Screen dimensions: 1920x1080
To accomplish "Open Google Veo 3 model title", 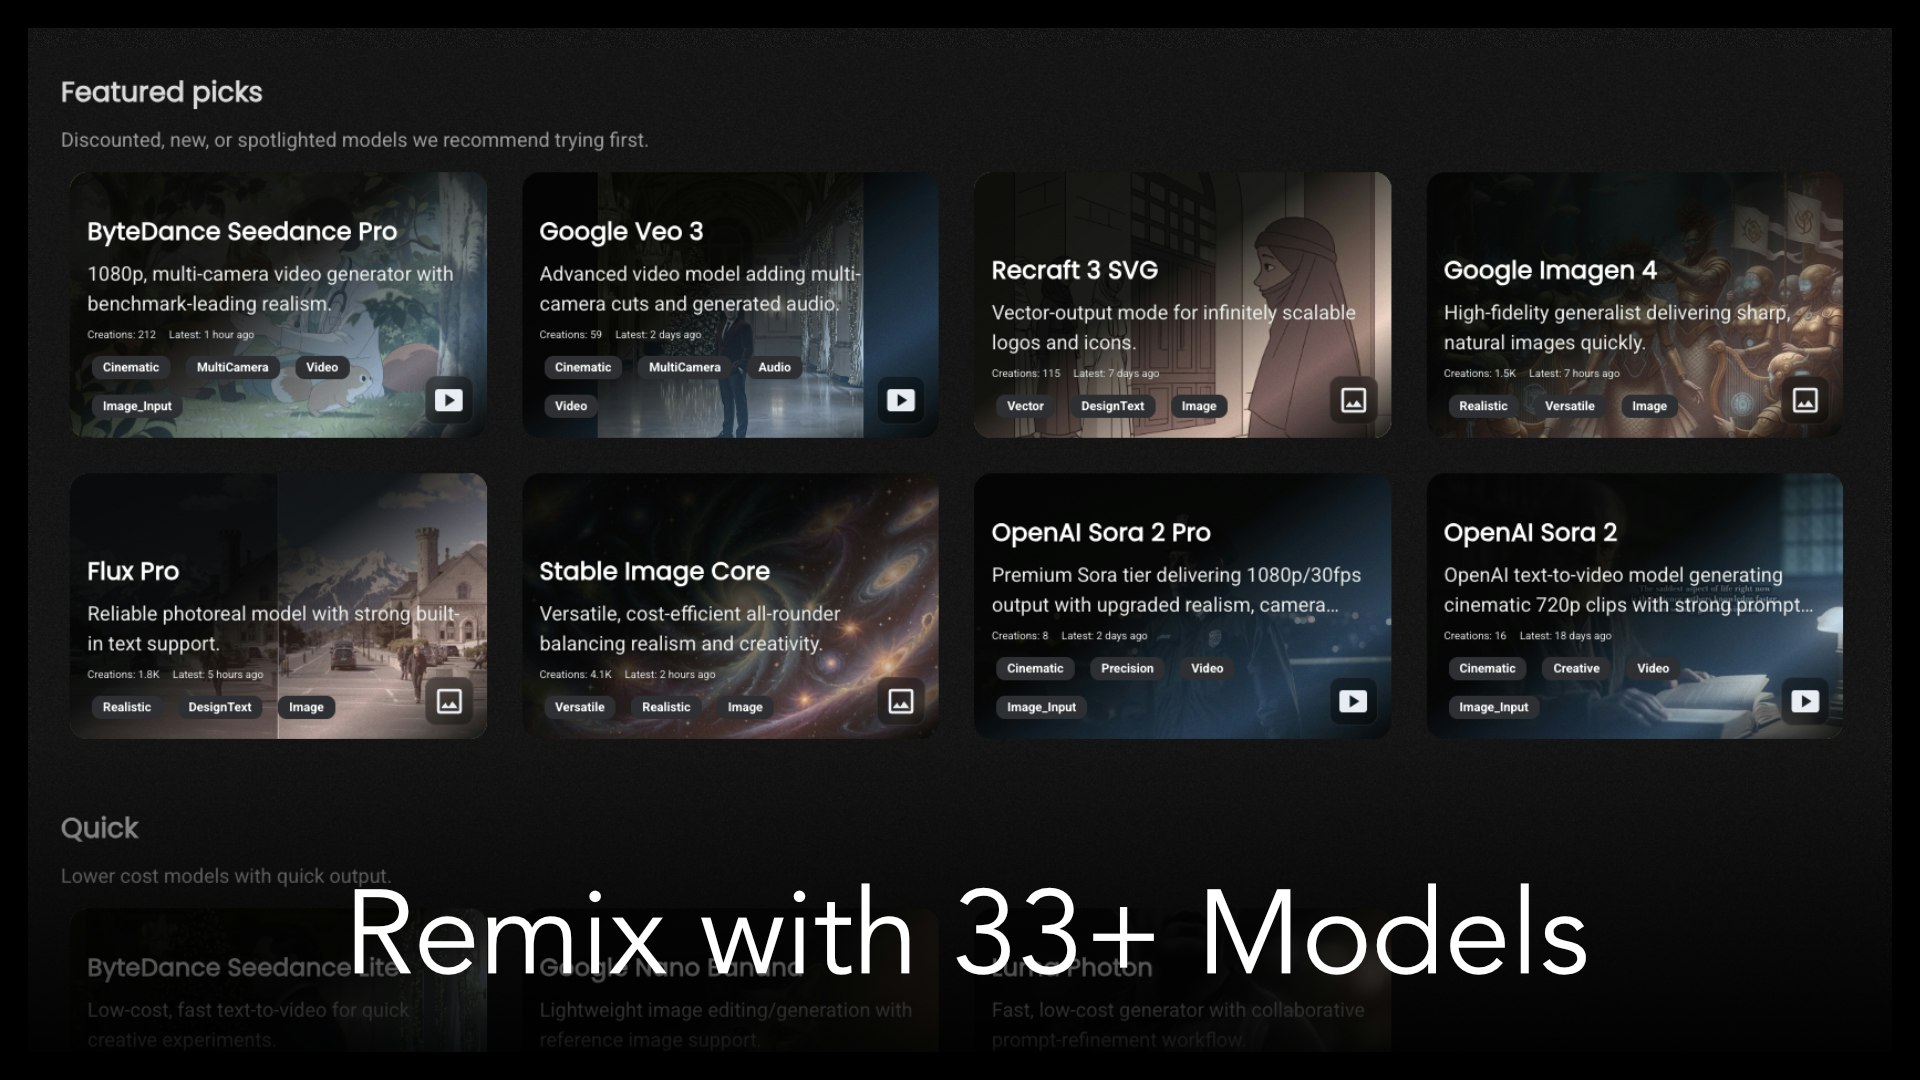I will [x=621, y=231].
